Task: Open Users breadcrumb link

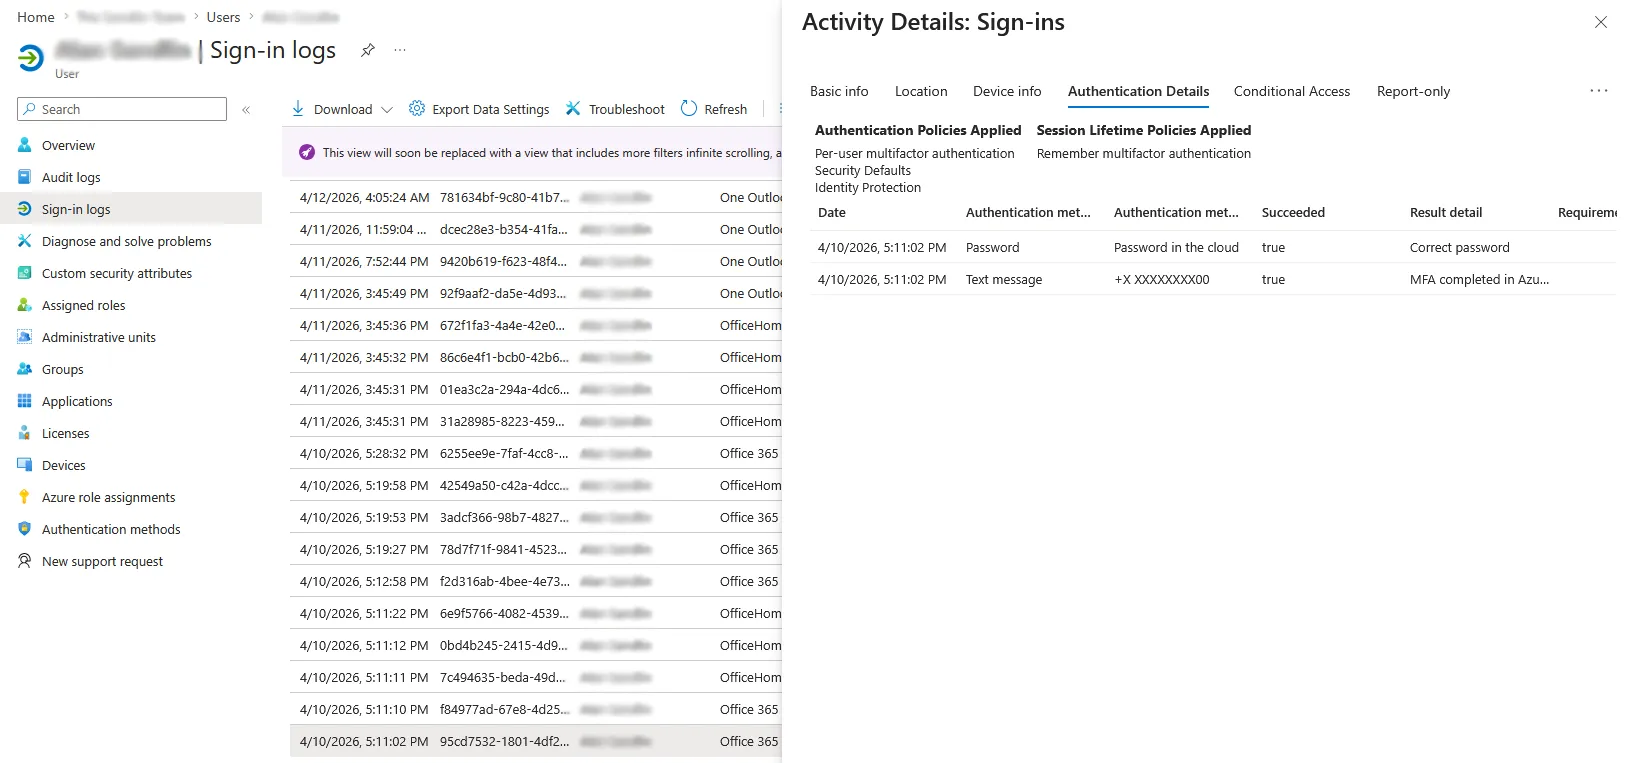Action: pos(223,17)
